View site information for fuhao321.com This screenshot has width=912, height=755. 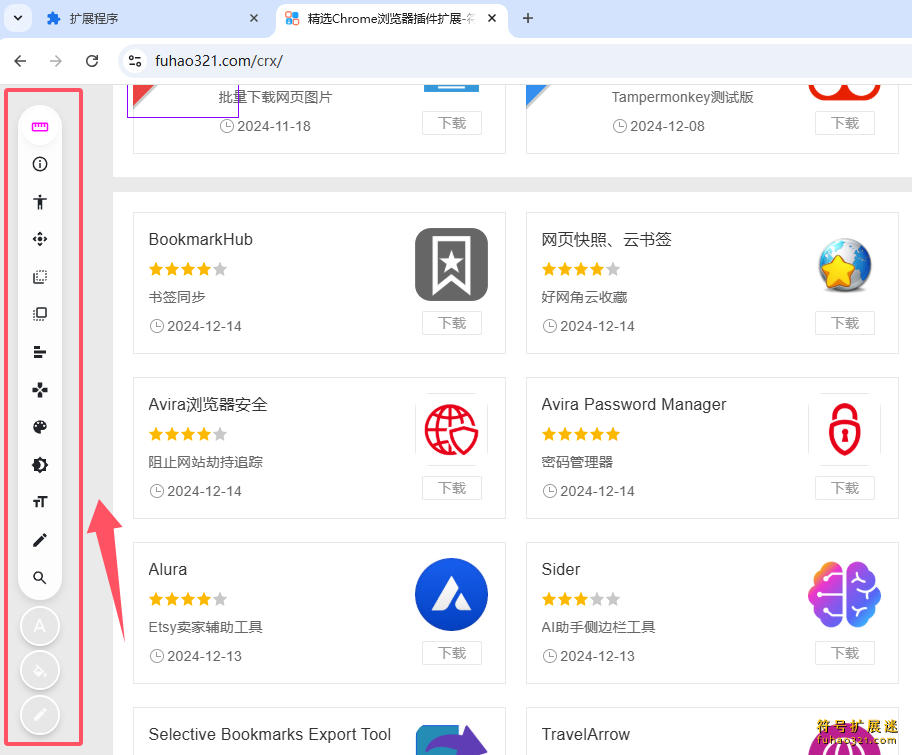[135, 60]
